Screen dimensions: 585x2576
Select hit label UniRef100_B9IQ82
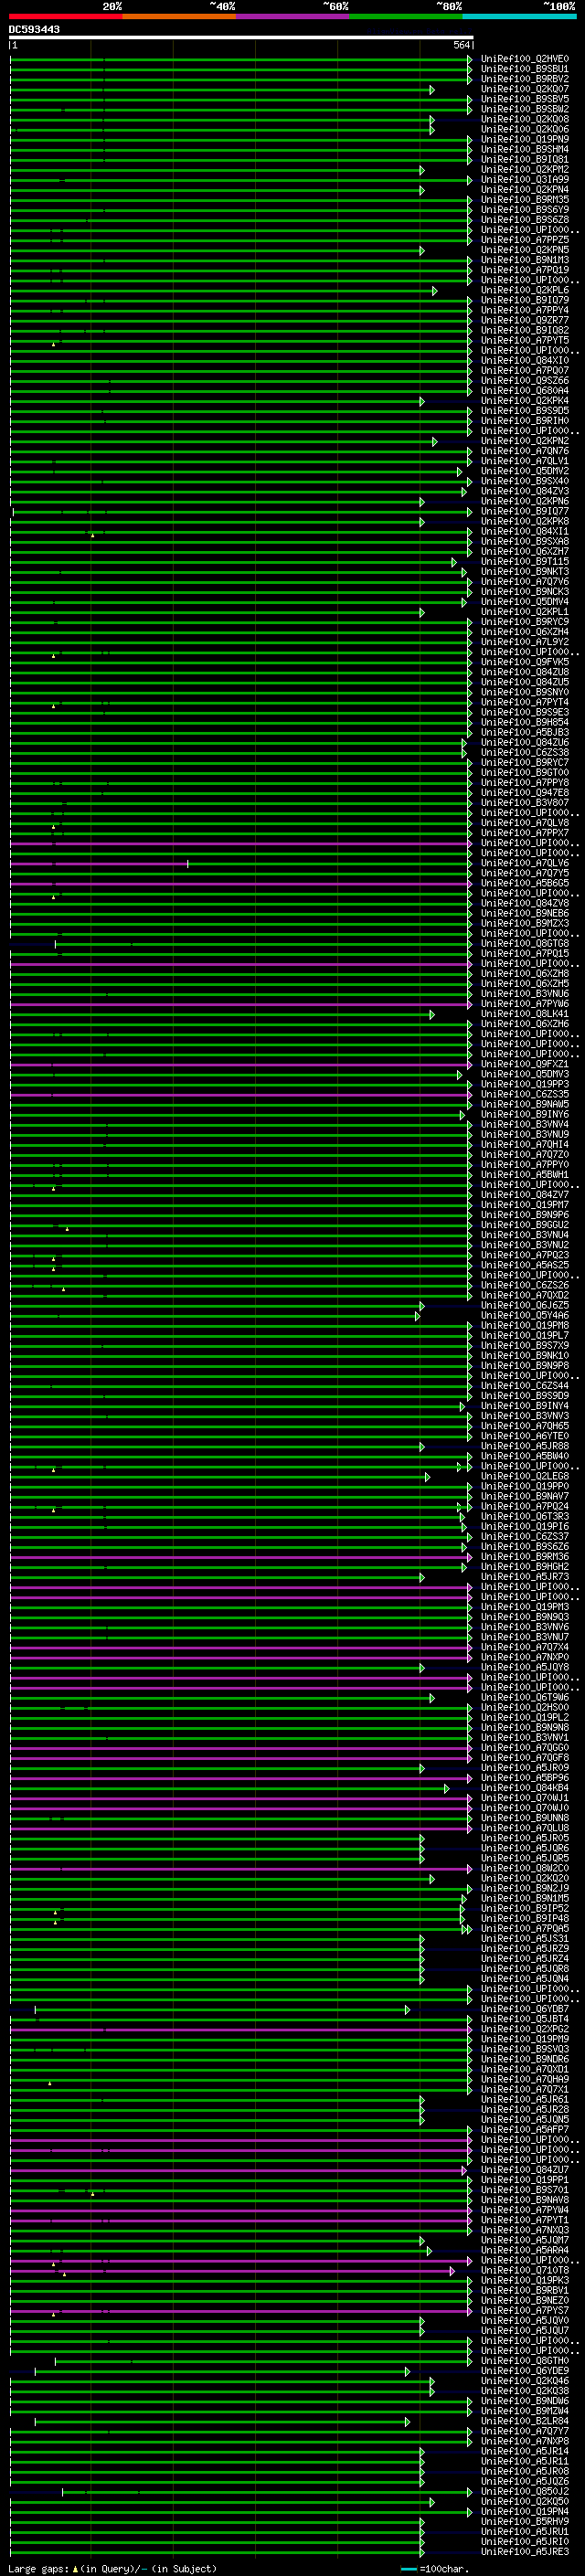[525, 330]
